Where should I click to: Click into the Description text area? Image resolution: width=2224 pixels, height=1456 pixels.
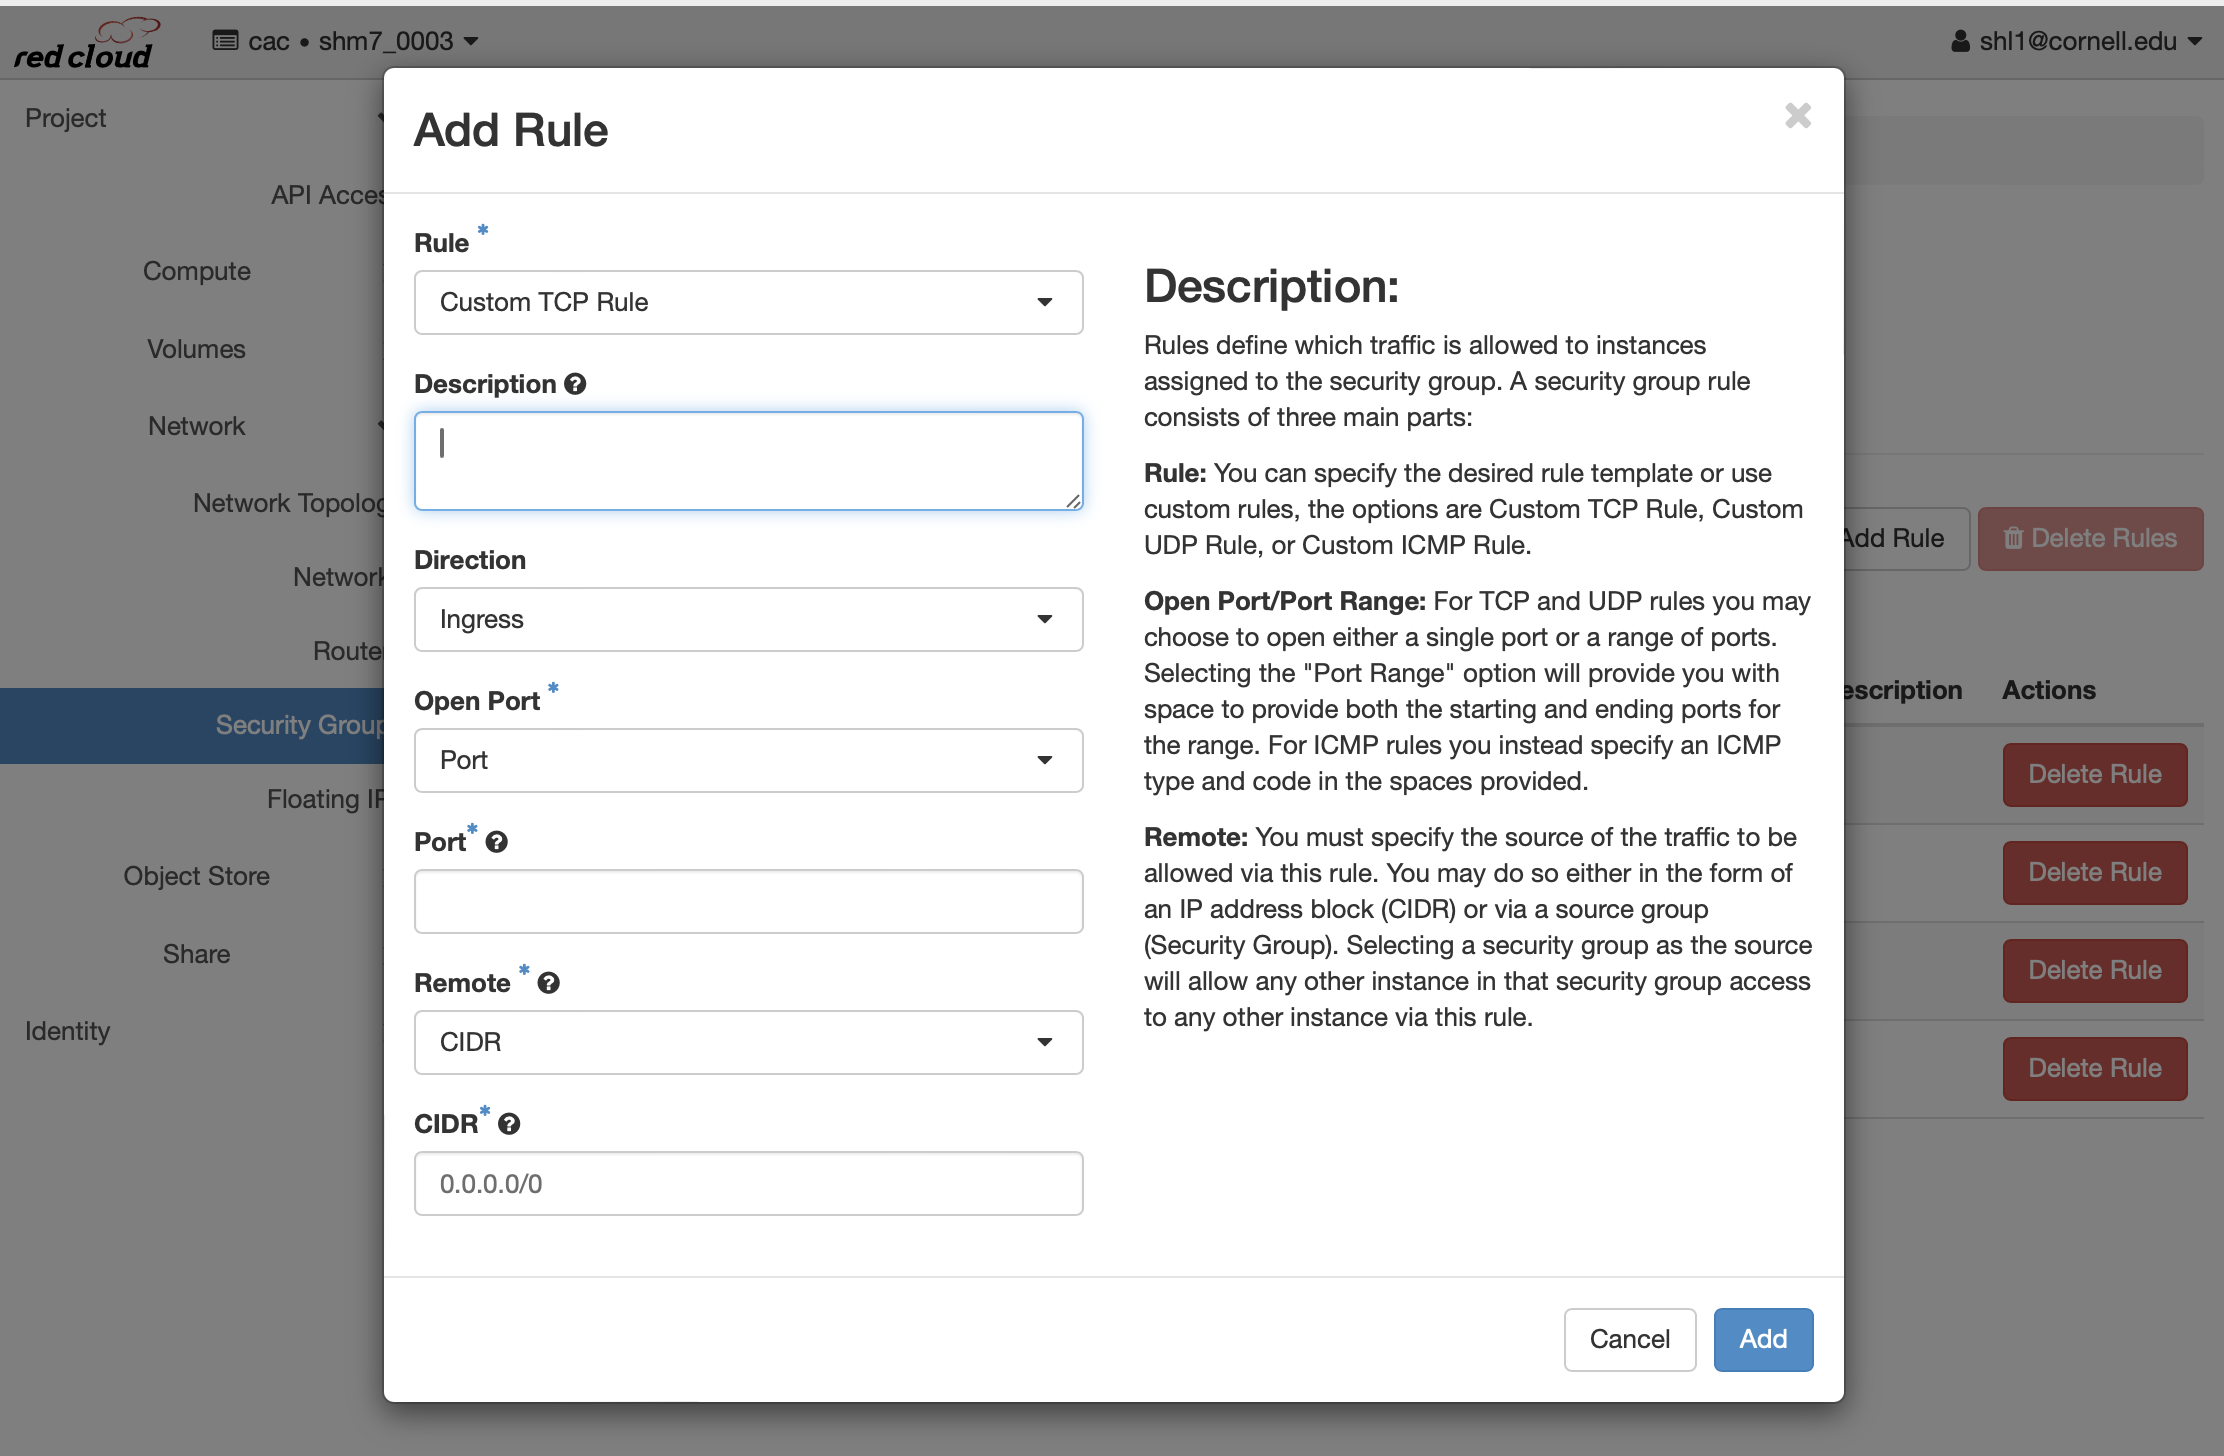click(x=748, y=461)
